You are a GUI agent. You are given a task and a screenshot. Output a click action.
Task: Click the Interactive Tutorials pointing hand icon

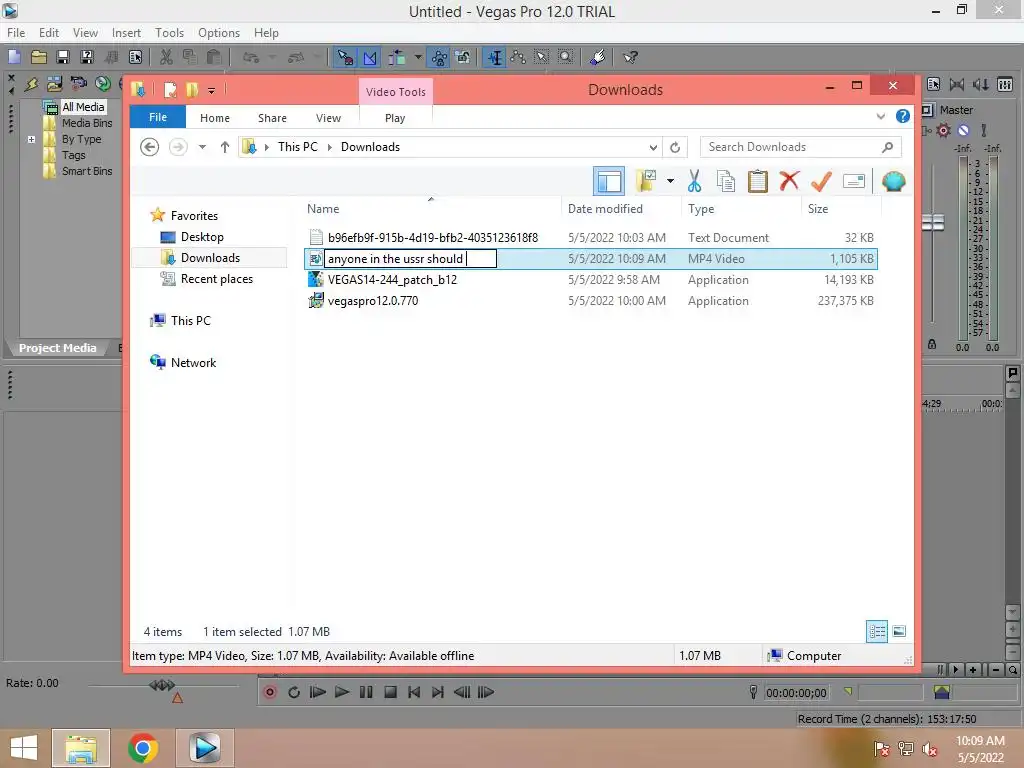pyautogui.click(x=598, y=57)
